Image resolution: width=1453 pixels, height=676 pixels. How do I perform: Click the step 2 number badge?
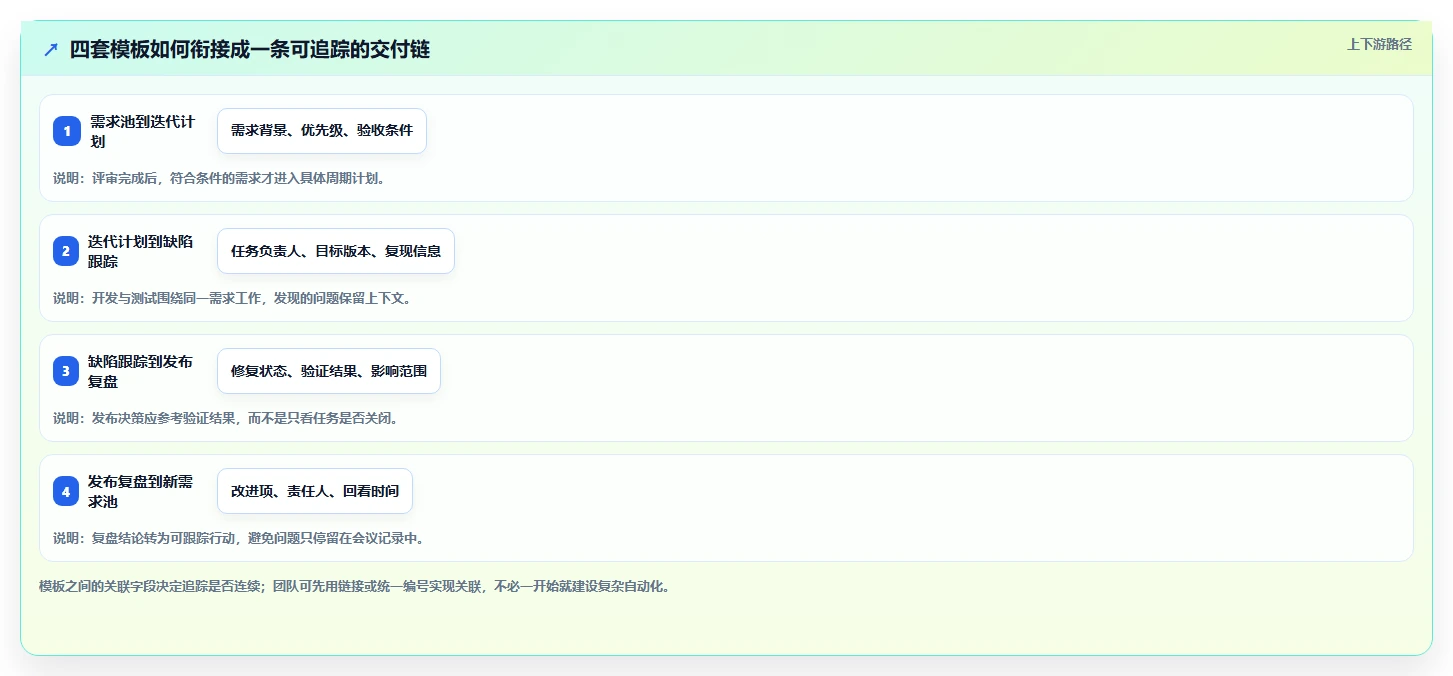tap(66, 251)
